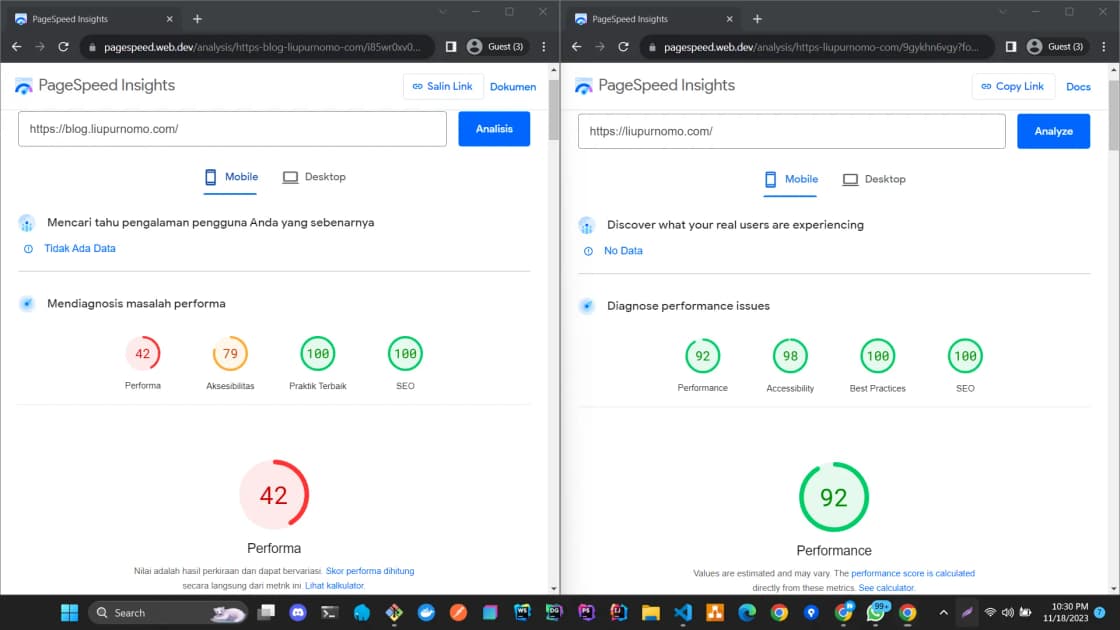Select PageSpeed Insights tab in left browser
The height and width of the screenshot is (630, 1120).
click(93, 19)
